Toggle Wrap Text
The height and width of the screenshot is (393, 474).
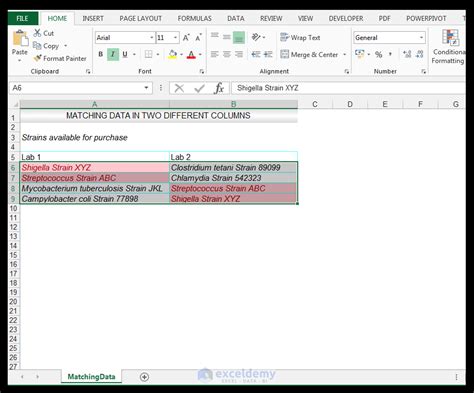coord(300,38)
